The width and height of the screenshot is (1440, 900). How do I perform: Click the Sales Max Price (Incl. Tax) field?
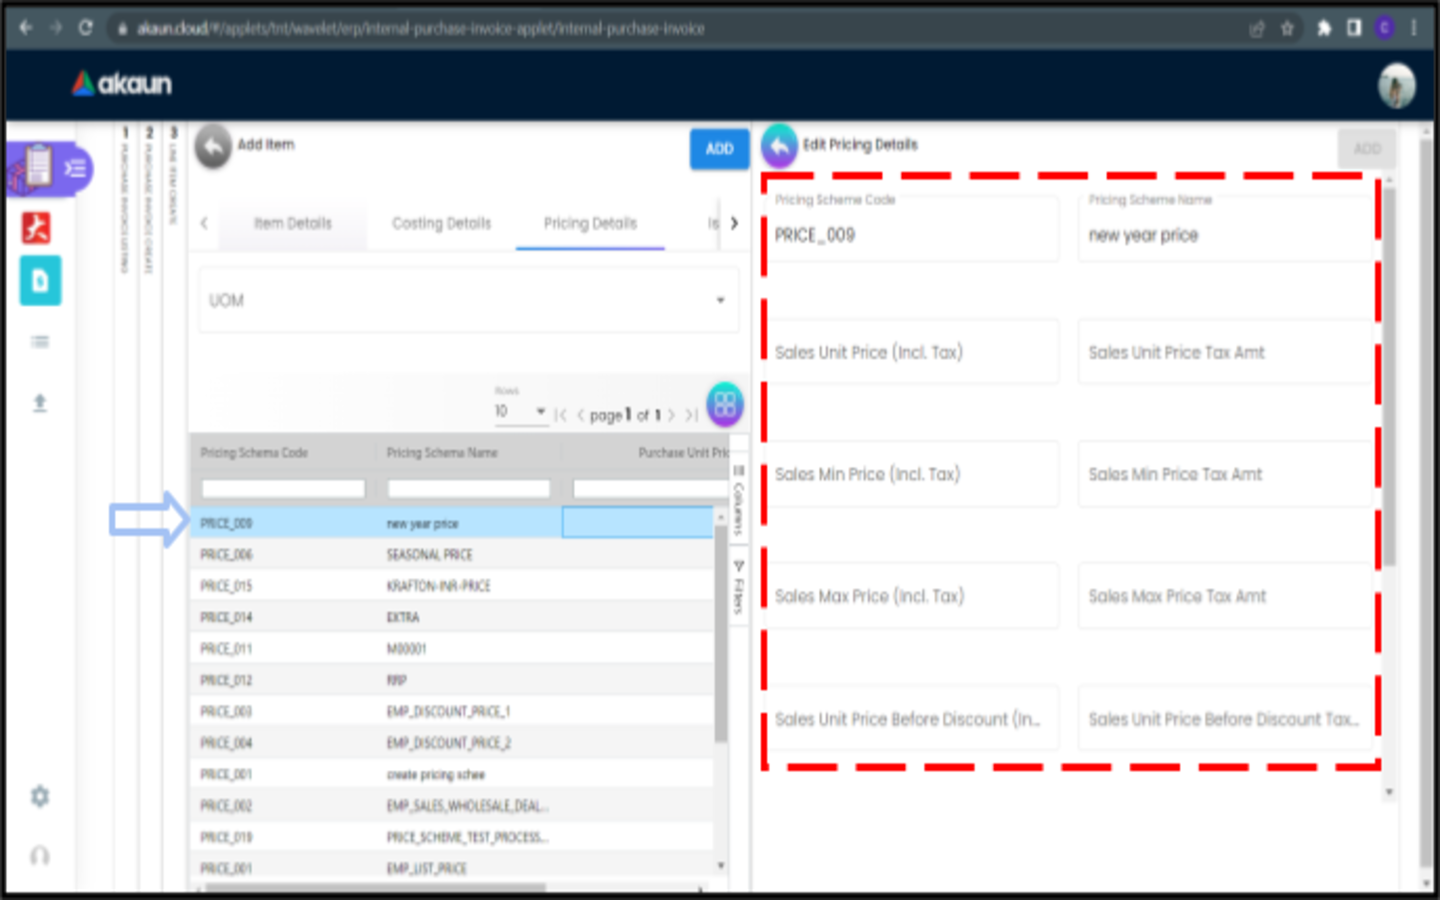tap(915, 596)
